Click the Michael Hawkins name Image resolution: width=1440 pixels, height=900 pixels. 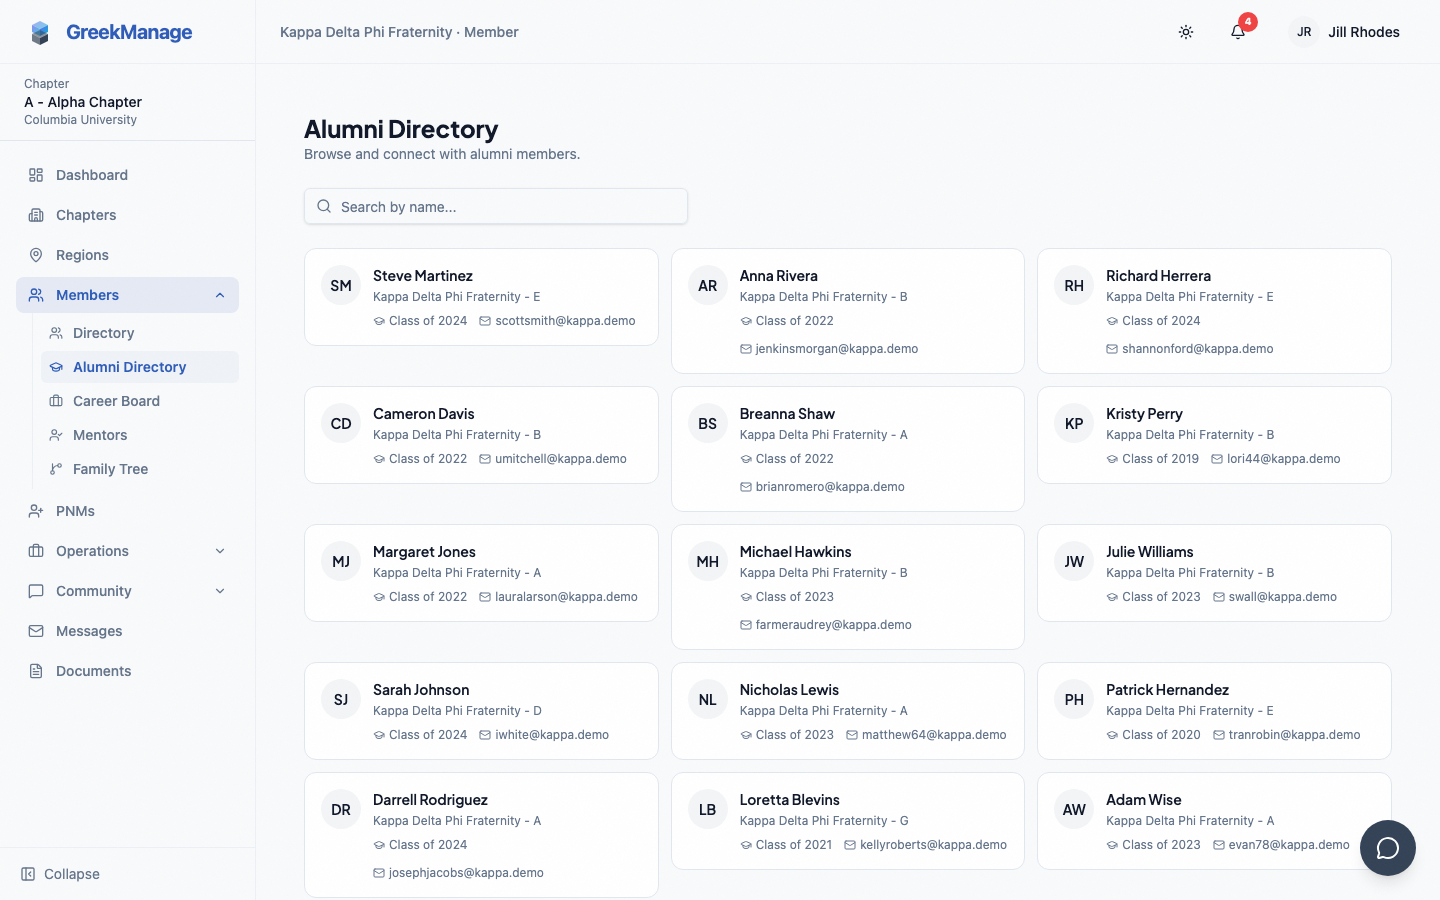[x=795, y=552]
